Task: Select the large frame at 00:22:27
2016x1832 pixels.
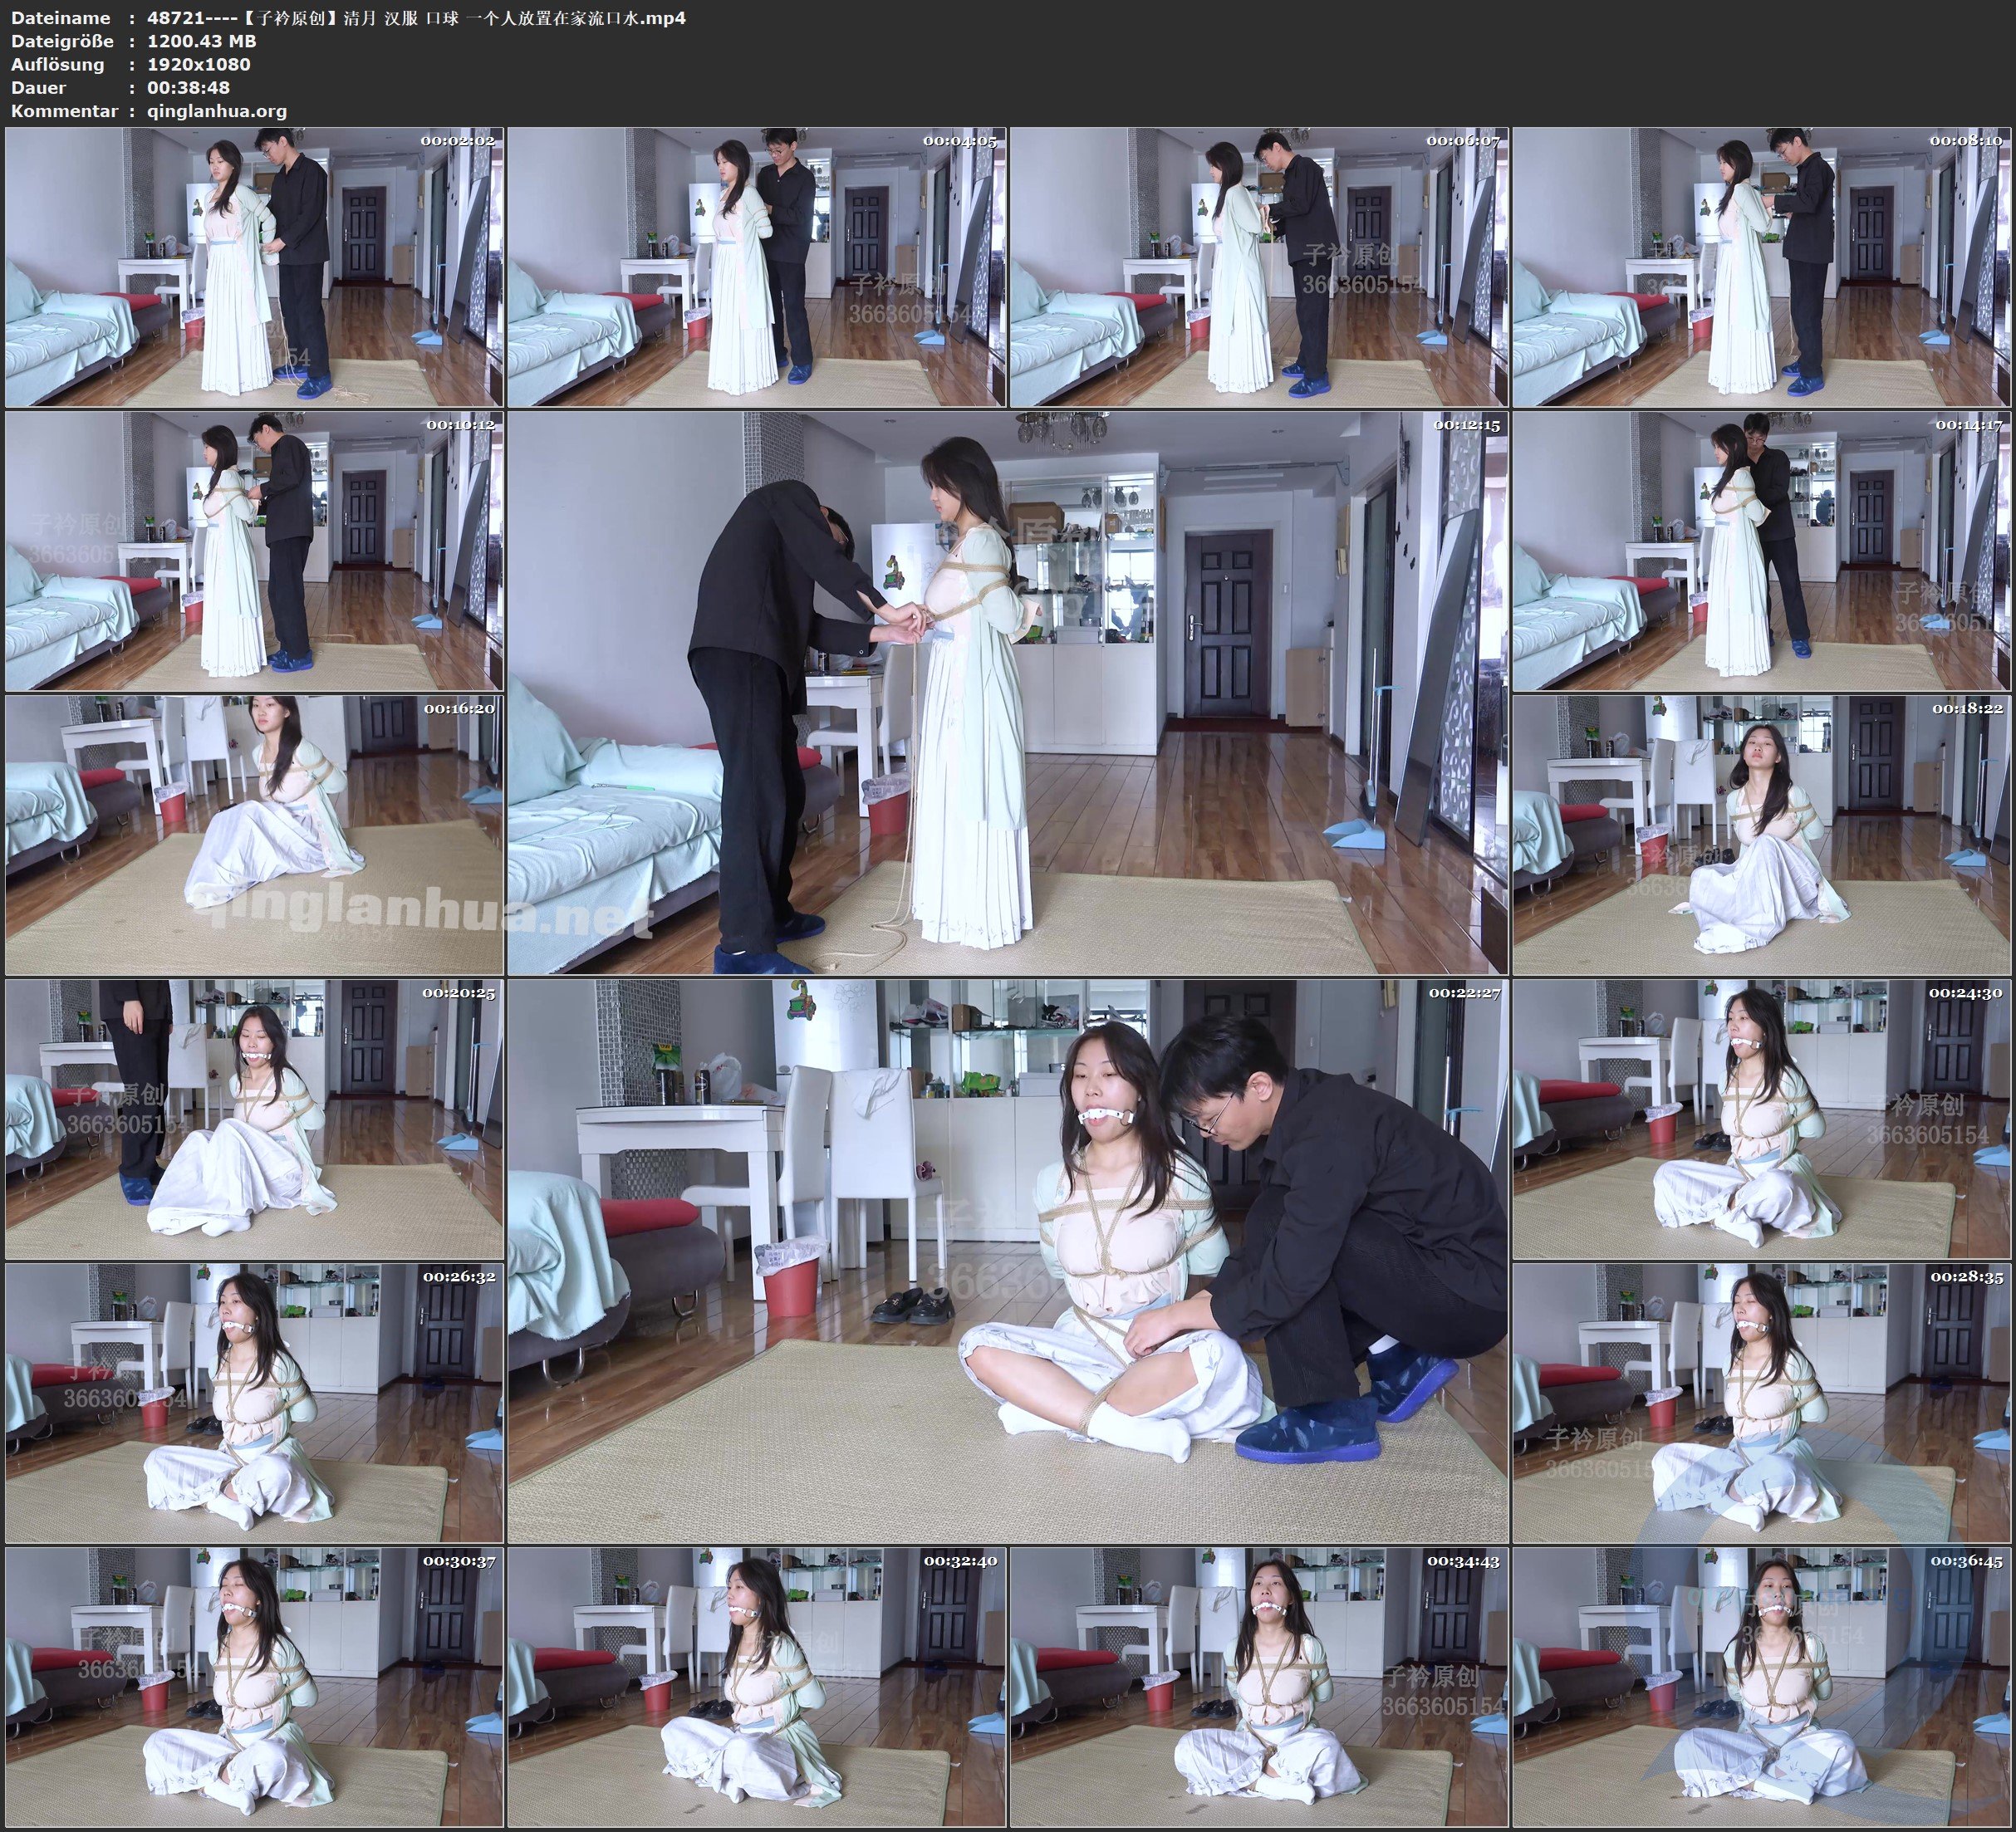Action: (x=1007, y=1261)
